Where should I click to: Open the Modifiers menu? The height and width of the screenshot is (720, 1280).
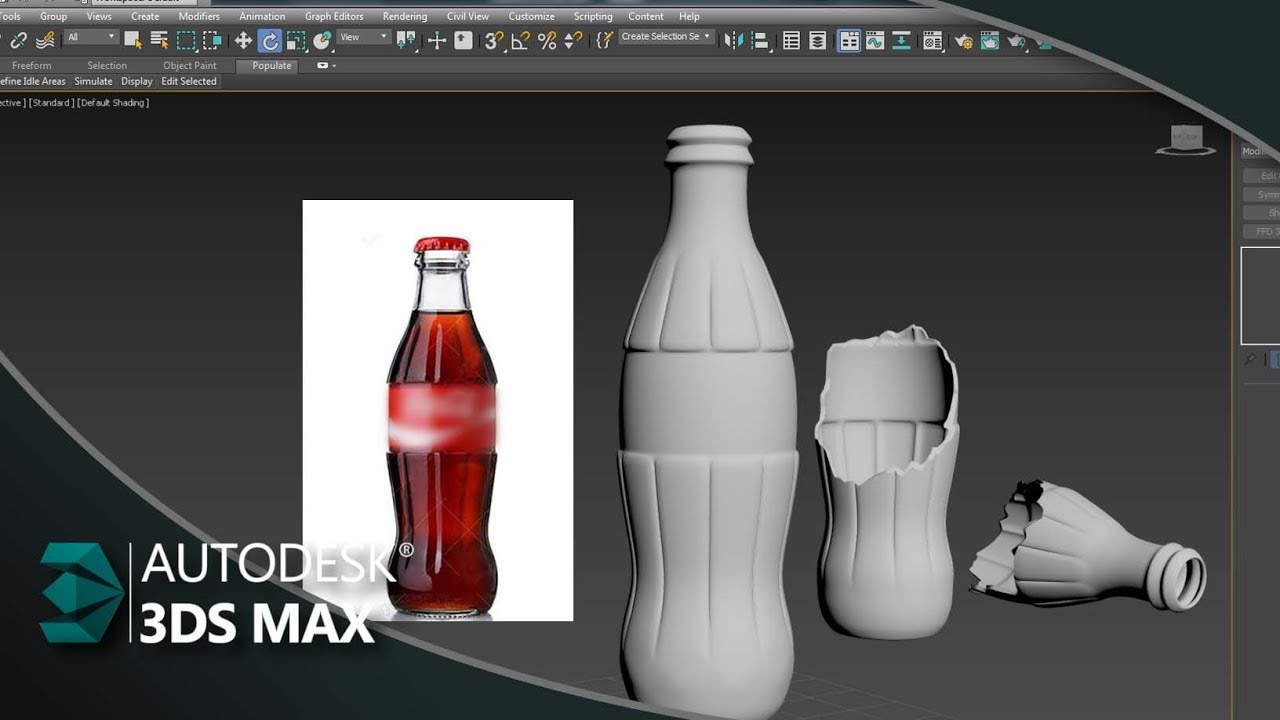199,16
